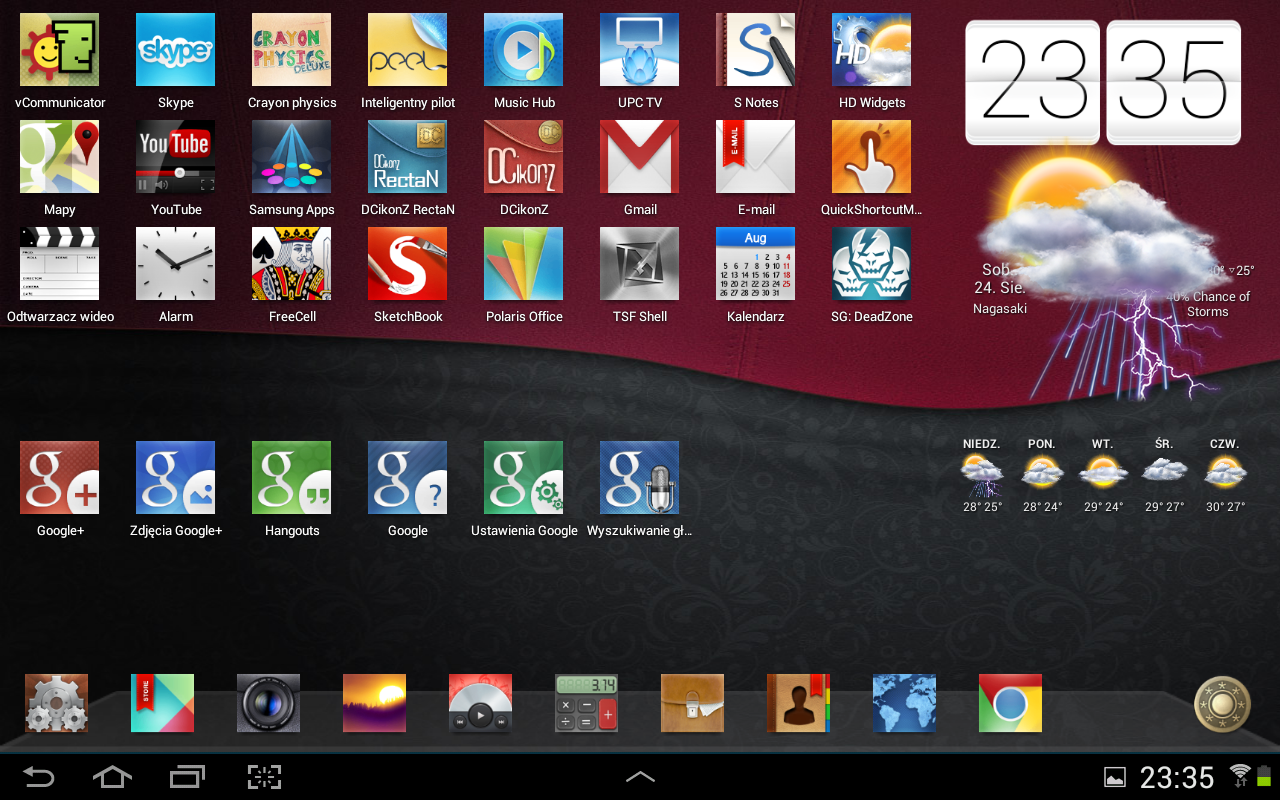Open Odtwarzacz wideo video player
The height and width of the screenshot is (800, 1280).
(x=60, y=264)
